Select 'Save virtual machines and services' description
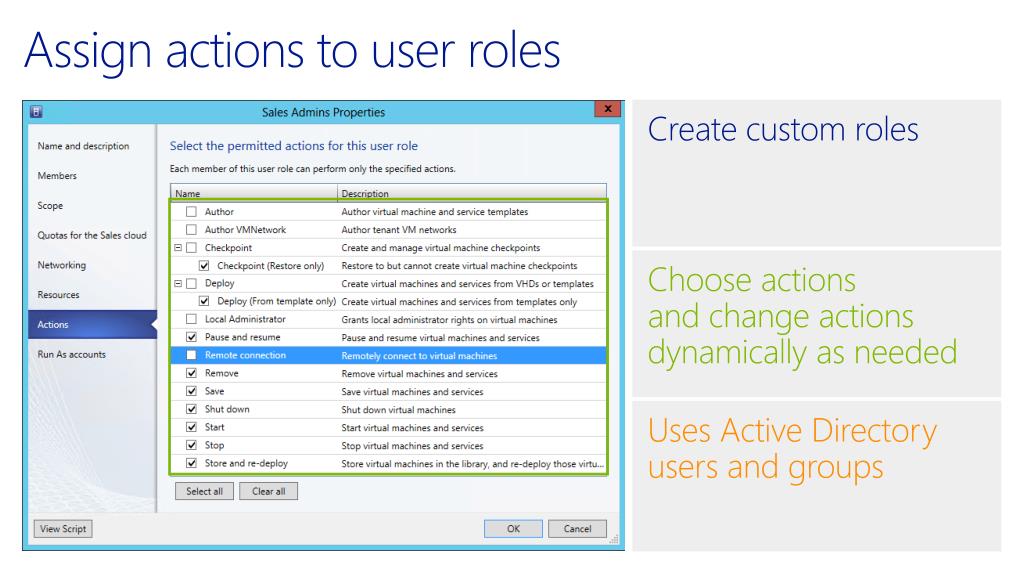Image resolution: width=1024 pixels, height=576 pixels. [x=413, y=392]
